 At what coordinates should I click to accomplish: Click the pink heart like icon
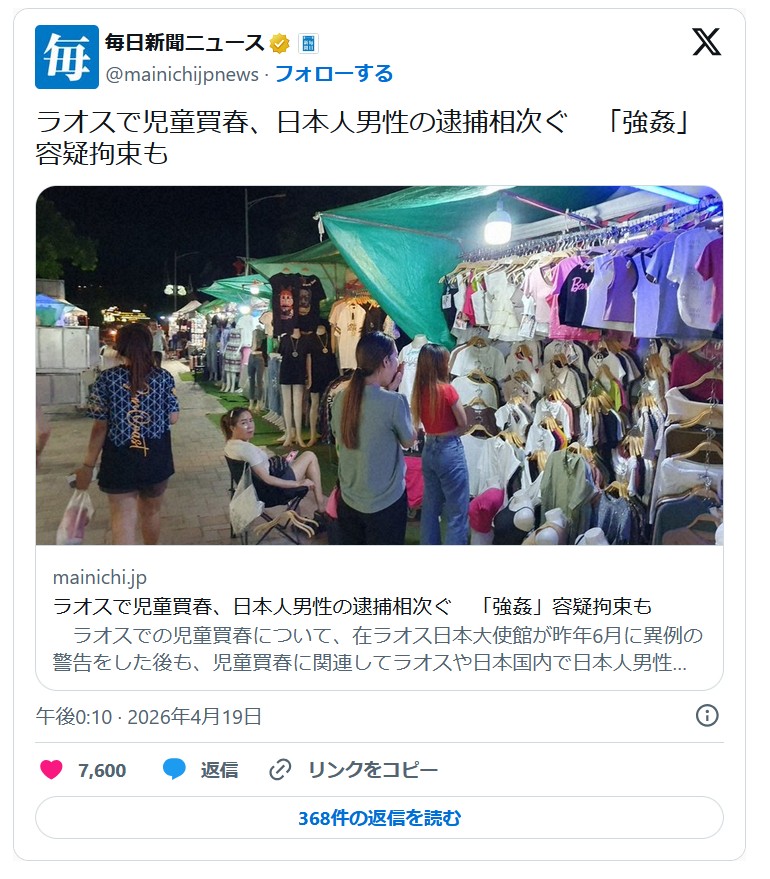[51, 769]
